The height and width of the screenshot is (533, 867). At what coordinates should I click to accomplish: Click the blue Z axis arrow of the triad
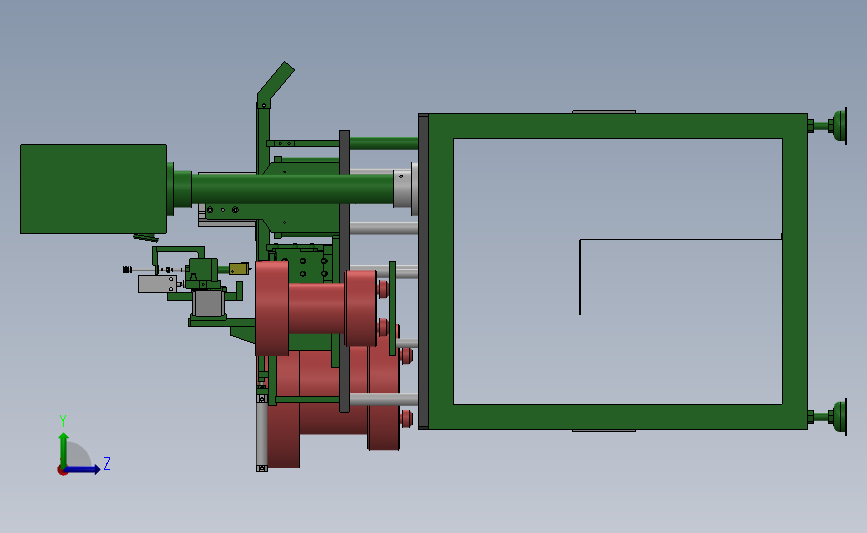83,469
